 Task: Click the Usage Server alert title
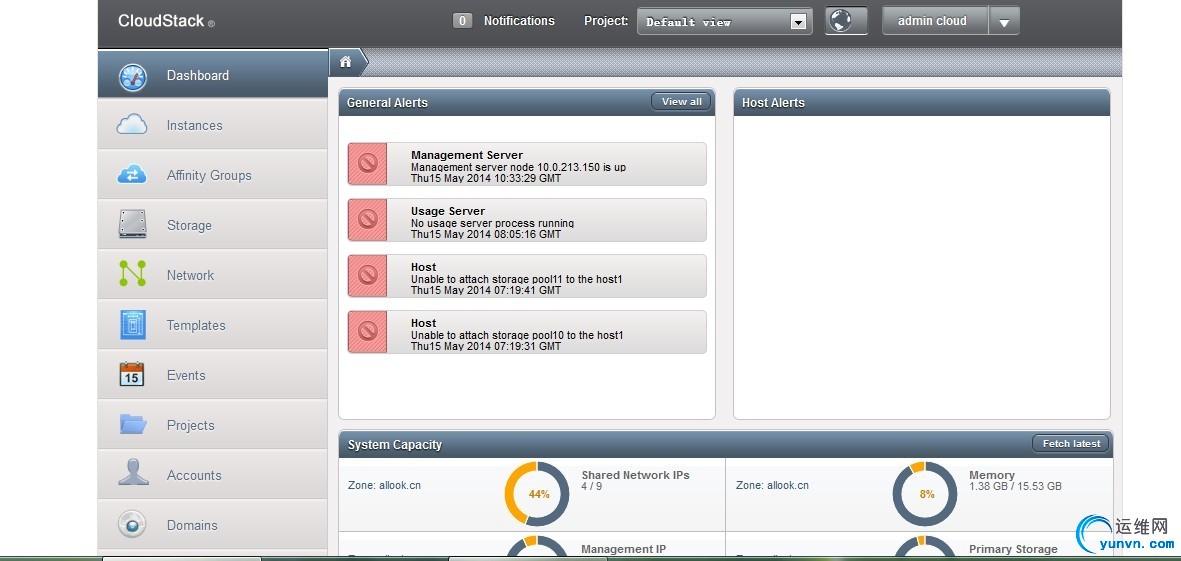(x=448, y=211)
